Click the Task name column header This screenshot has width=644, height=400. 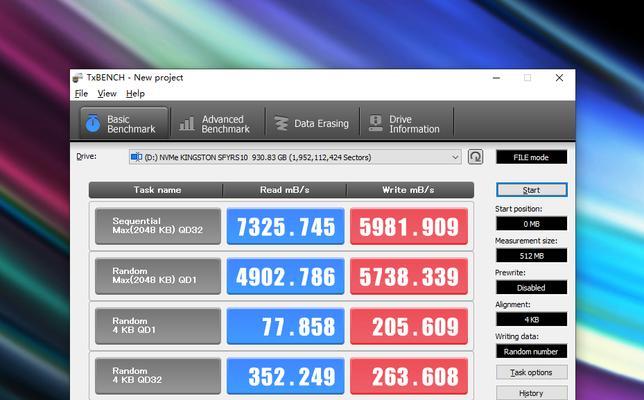point(156,190)
